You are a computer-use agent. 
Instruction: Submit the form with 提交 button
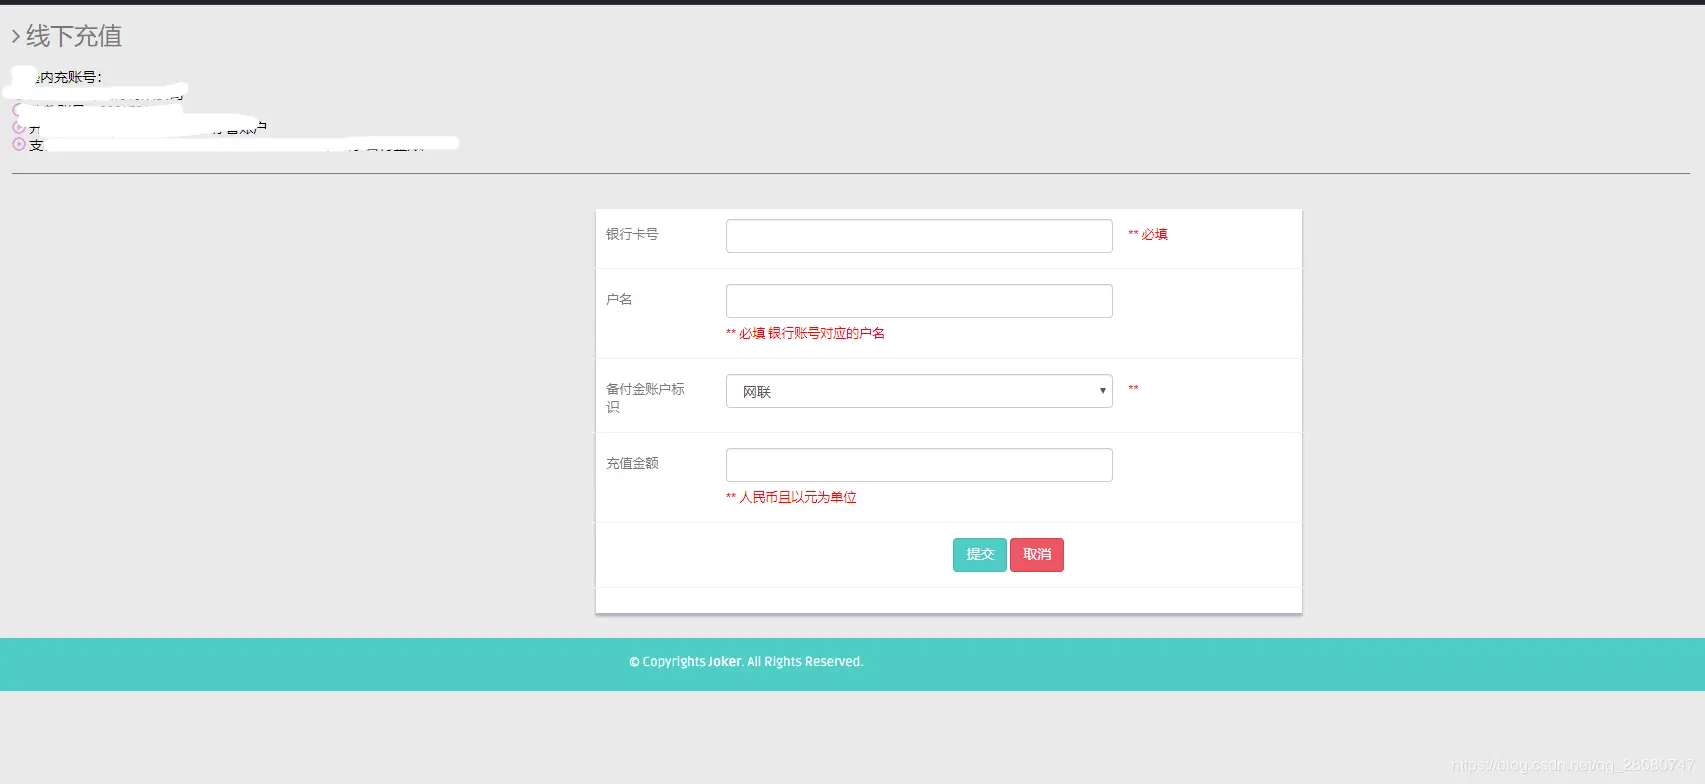(x=980, y=555)
